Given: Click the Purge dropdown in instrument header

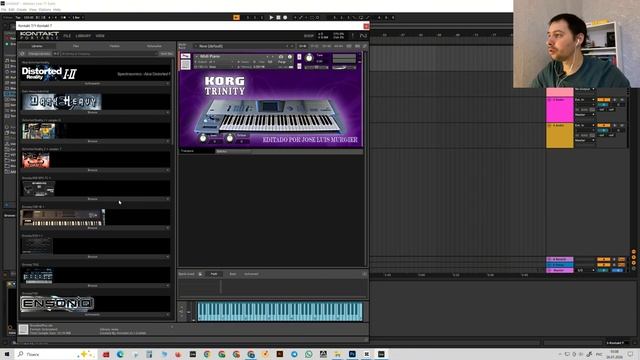Looking at the screenshot, I should [282, 62].
